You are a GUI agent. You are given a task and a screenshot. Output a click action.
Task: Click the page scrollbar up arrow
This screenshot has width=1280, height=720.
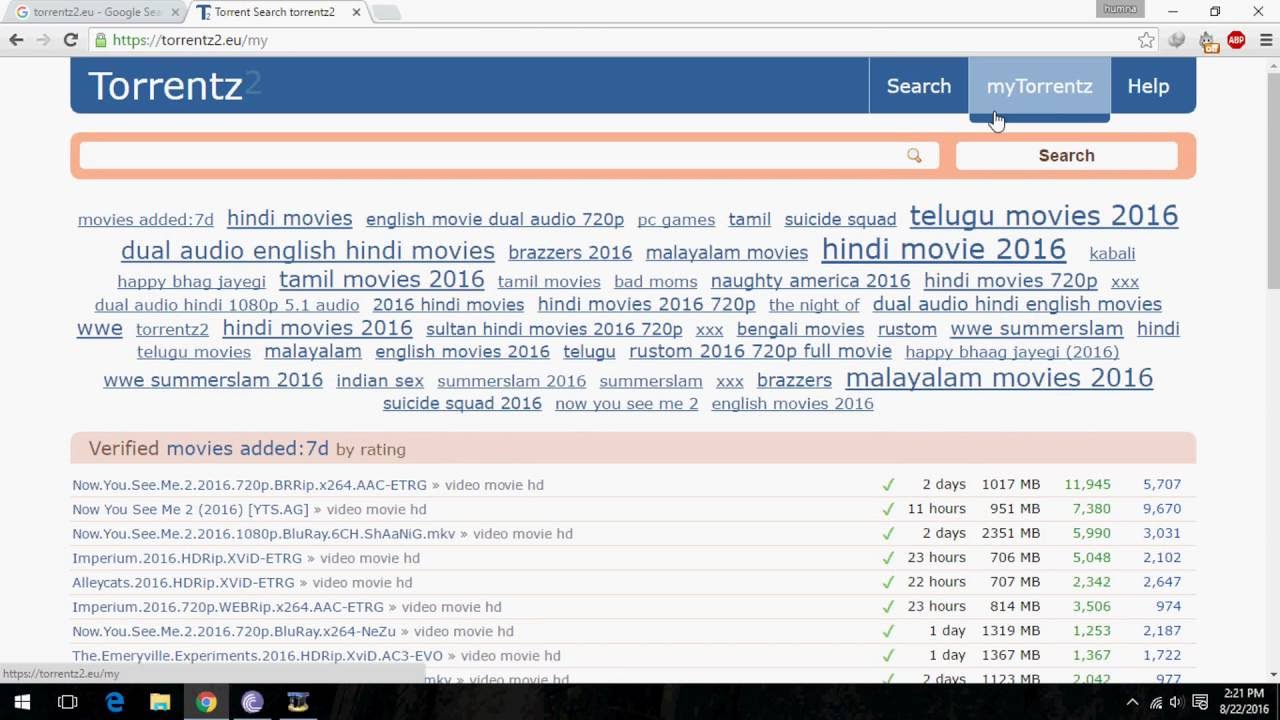pyautogui.click(x=1272, y=65)
